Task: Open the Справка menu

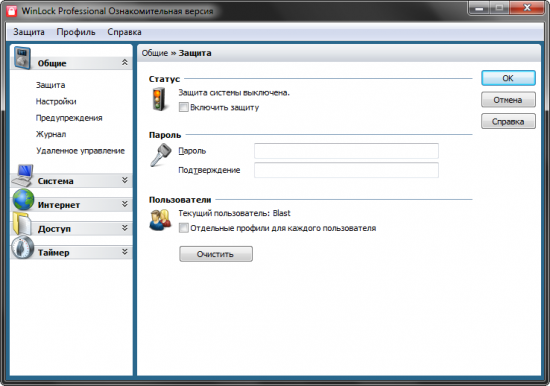Action: point(124,32)
